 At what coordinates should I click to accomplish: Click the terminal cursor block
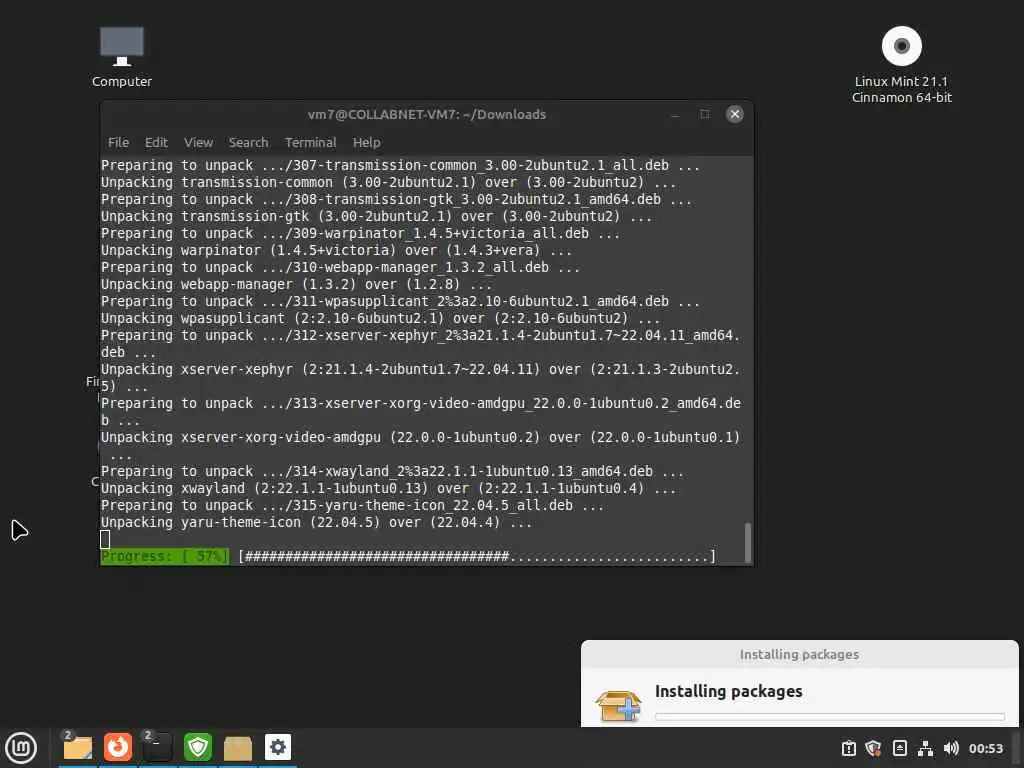(105, 539)
